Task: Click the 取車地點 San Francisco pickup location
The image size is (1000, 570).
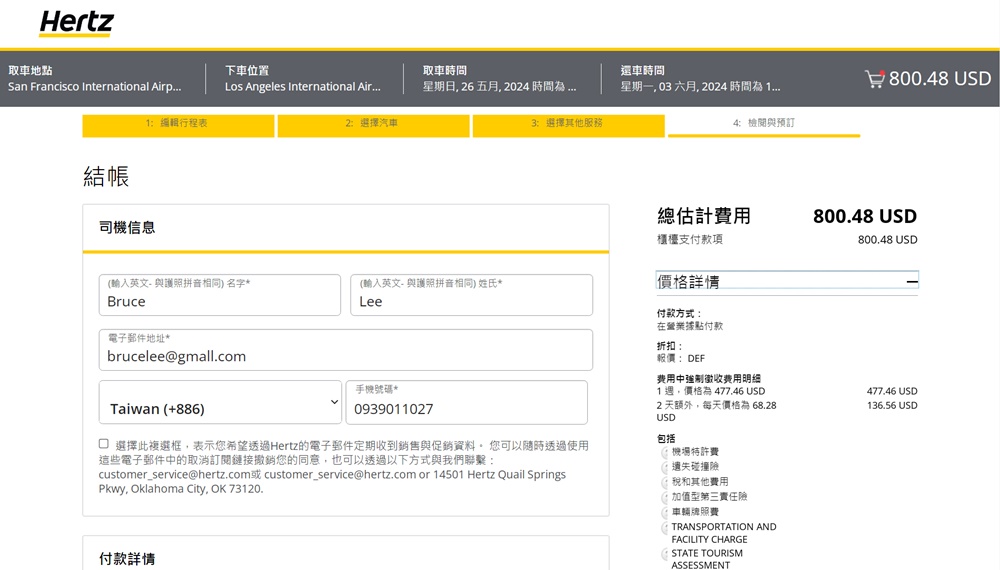Action: 94,79
